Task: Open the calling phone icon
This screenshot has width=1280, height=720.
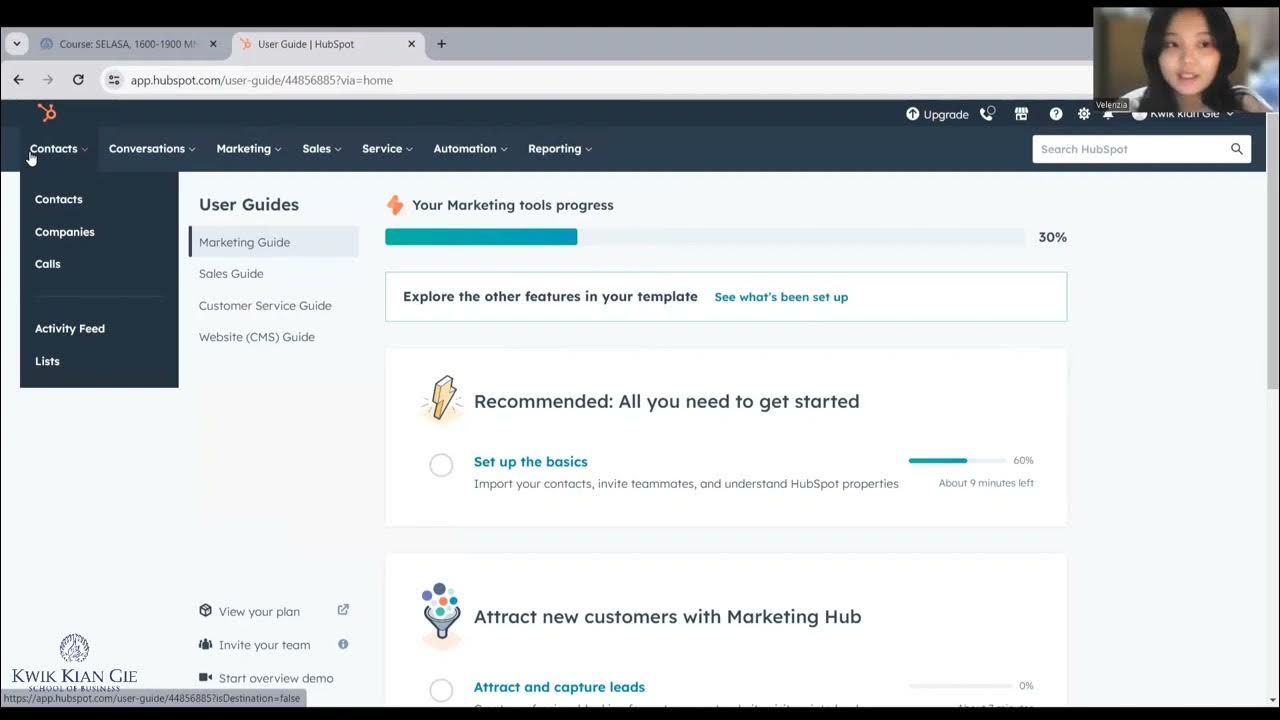Action: coord(987,114)
